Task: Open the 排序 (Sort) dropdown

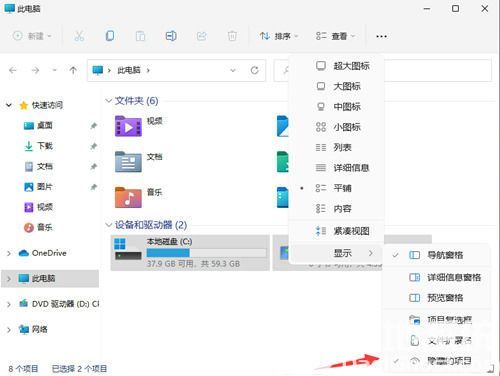Action: (279, 36)
